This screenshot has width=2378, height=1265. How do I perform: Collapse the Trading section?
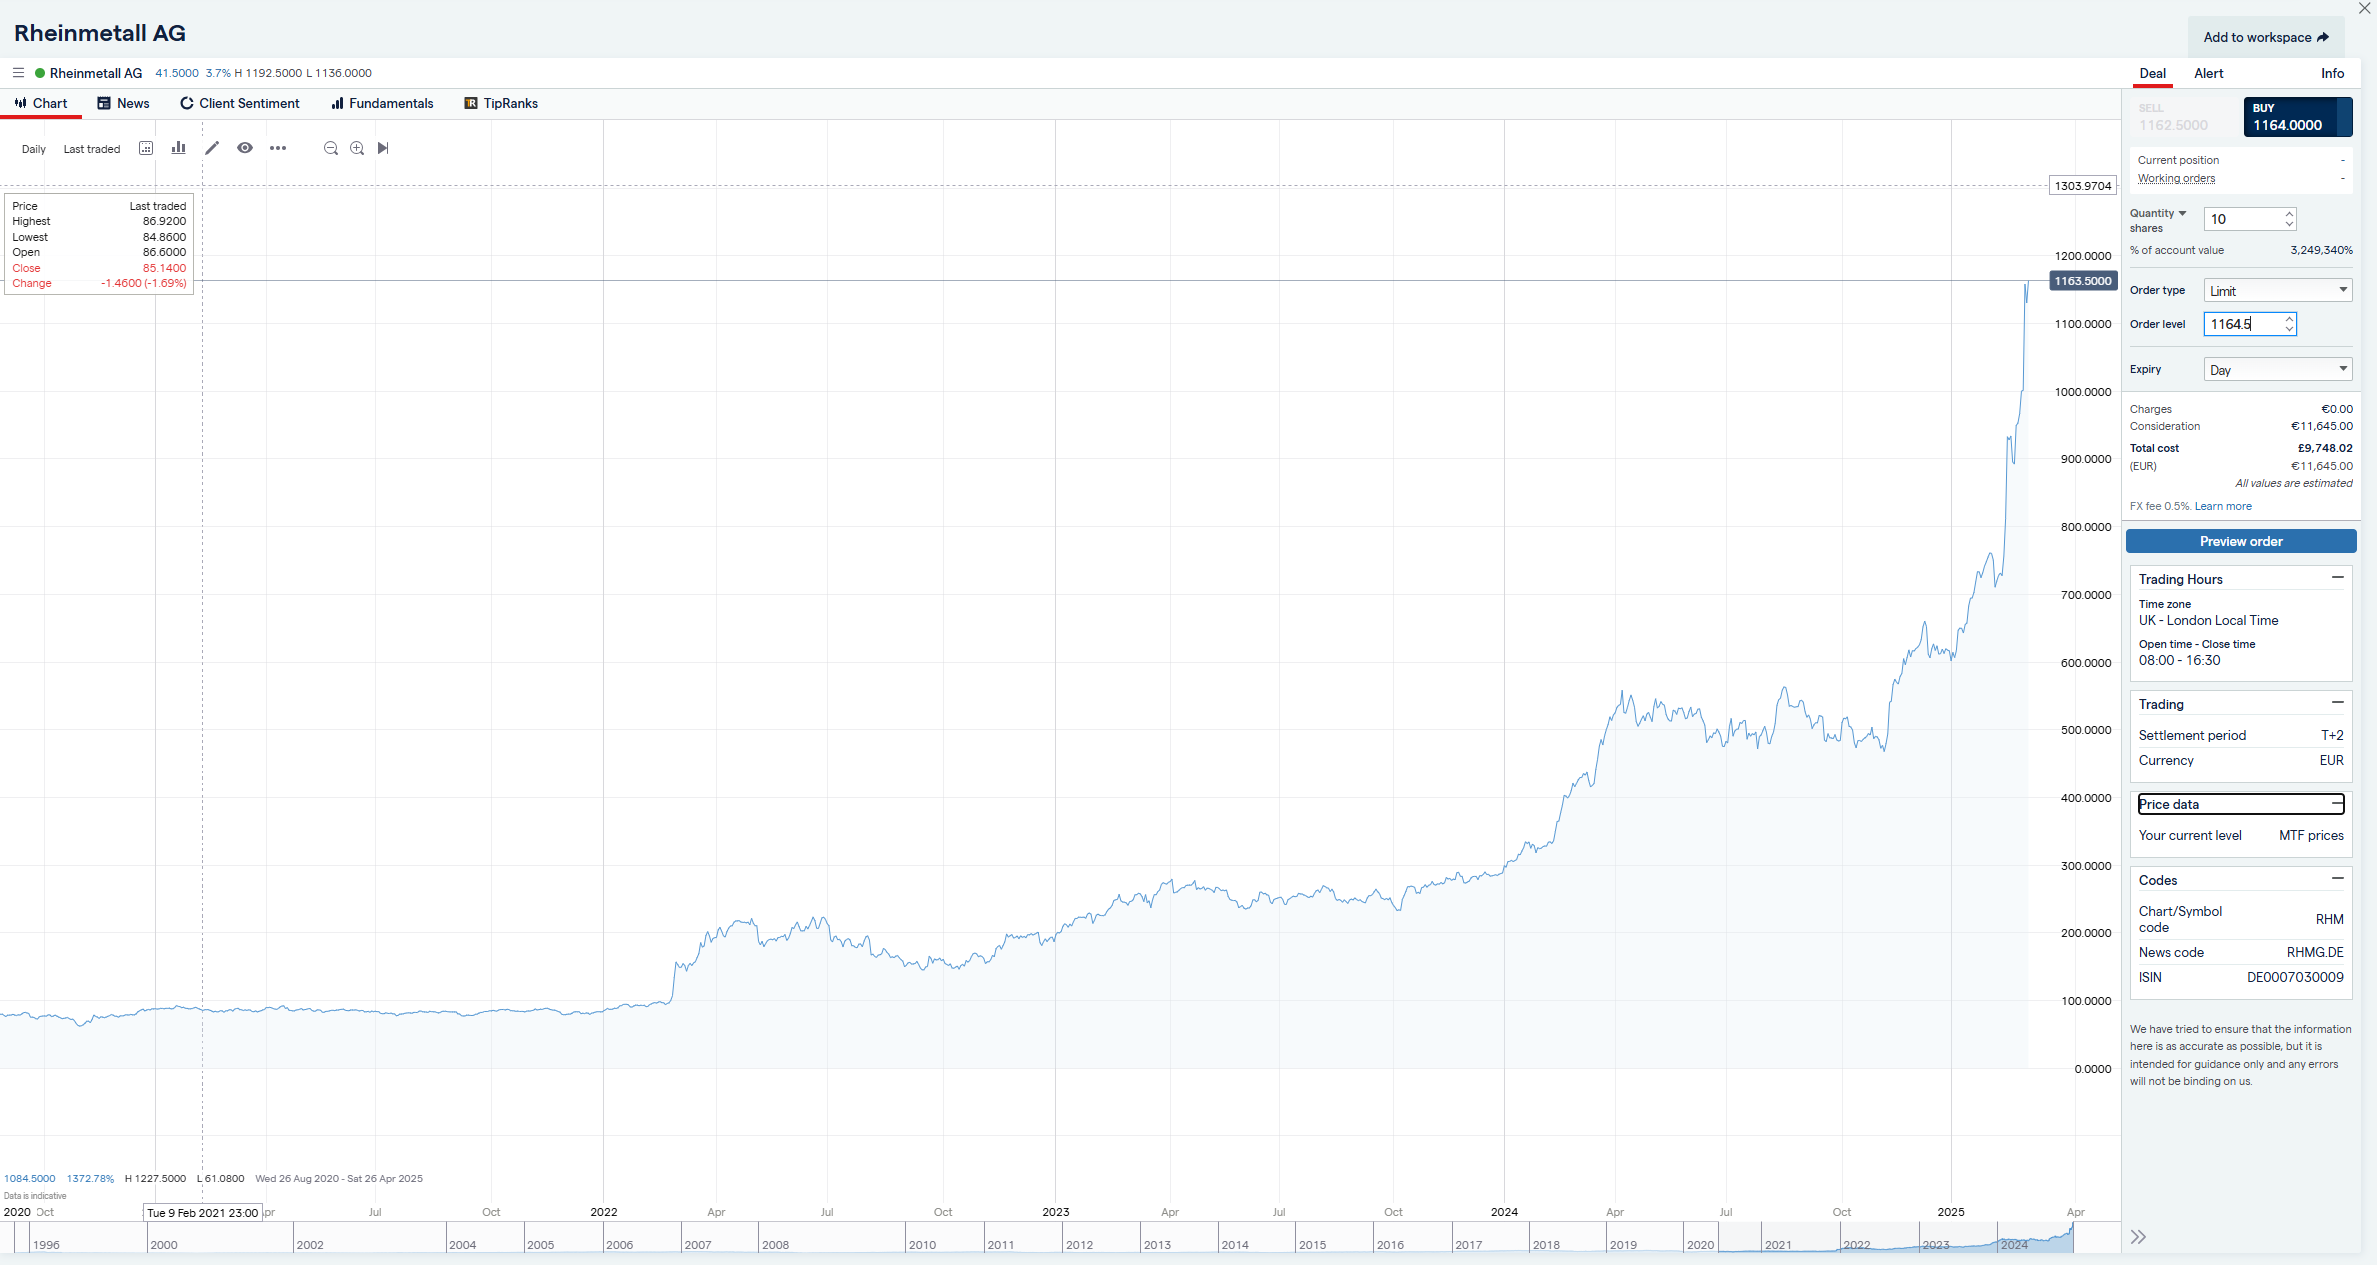(x=2337, y=703)
